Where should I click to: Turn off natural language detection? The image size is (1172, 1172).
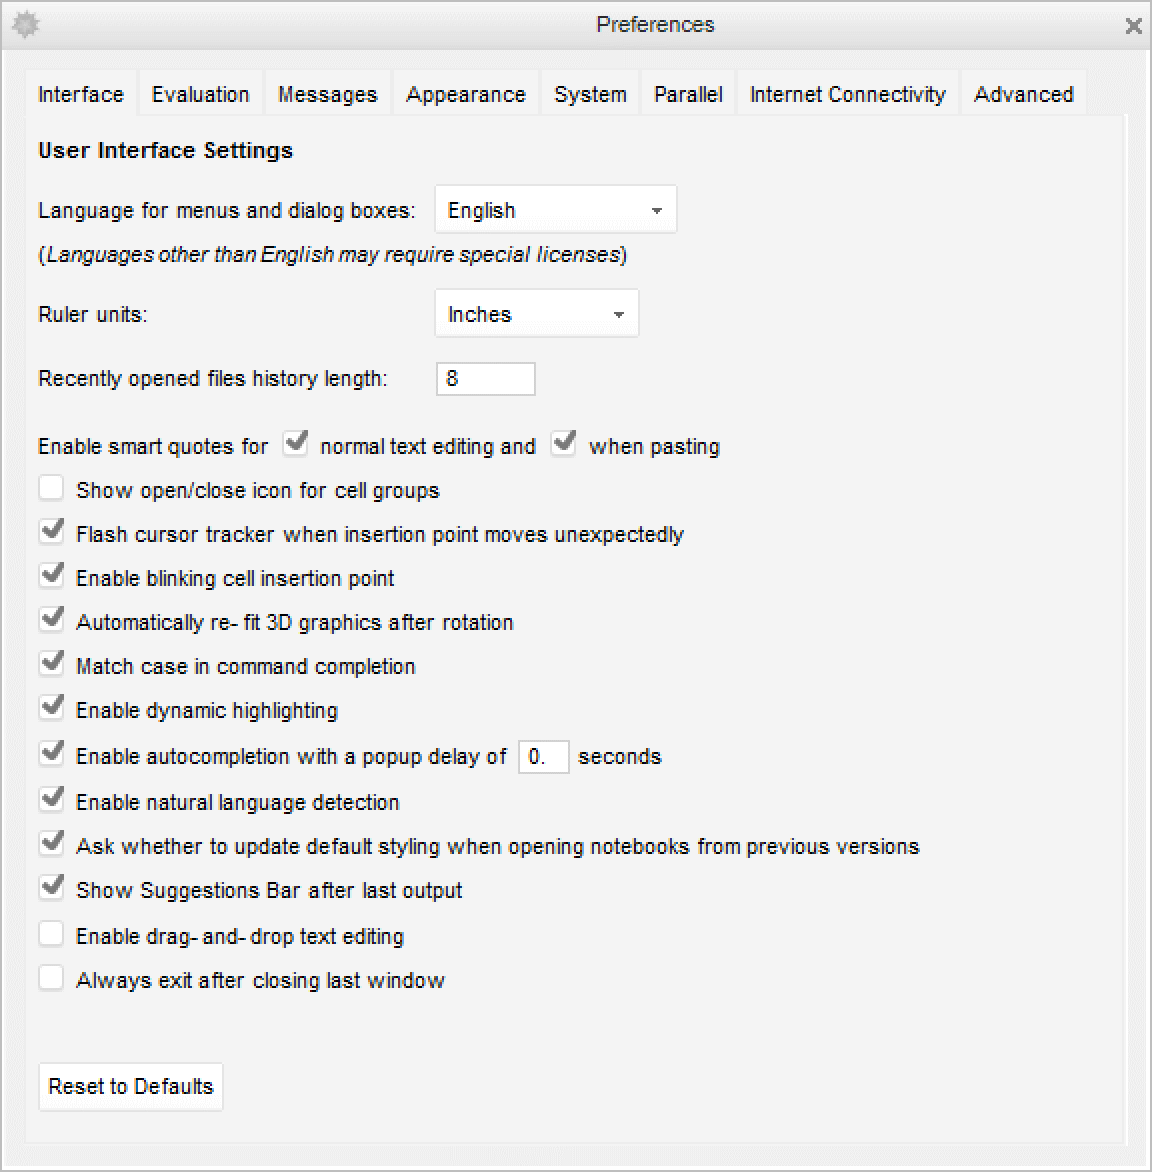coord(51,800)
